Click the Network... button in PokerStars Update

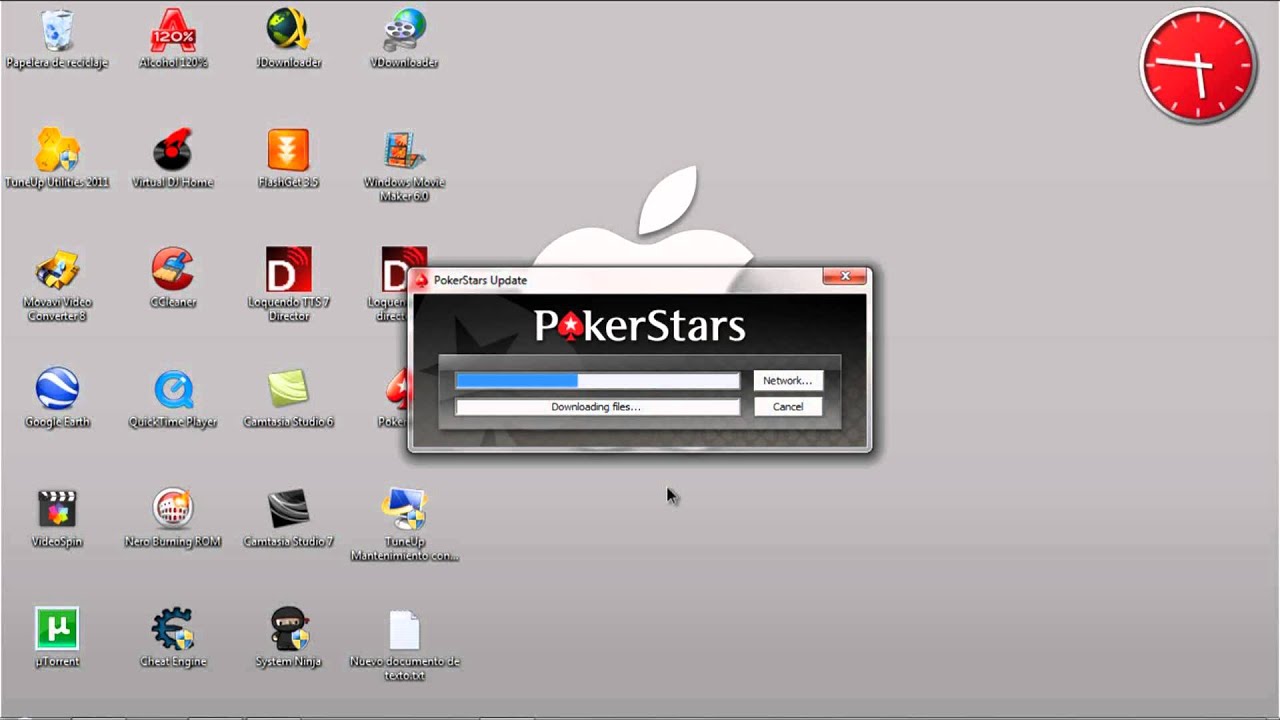click(x=788, y=381)
